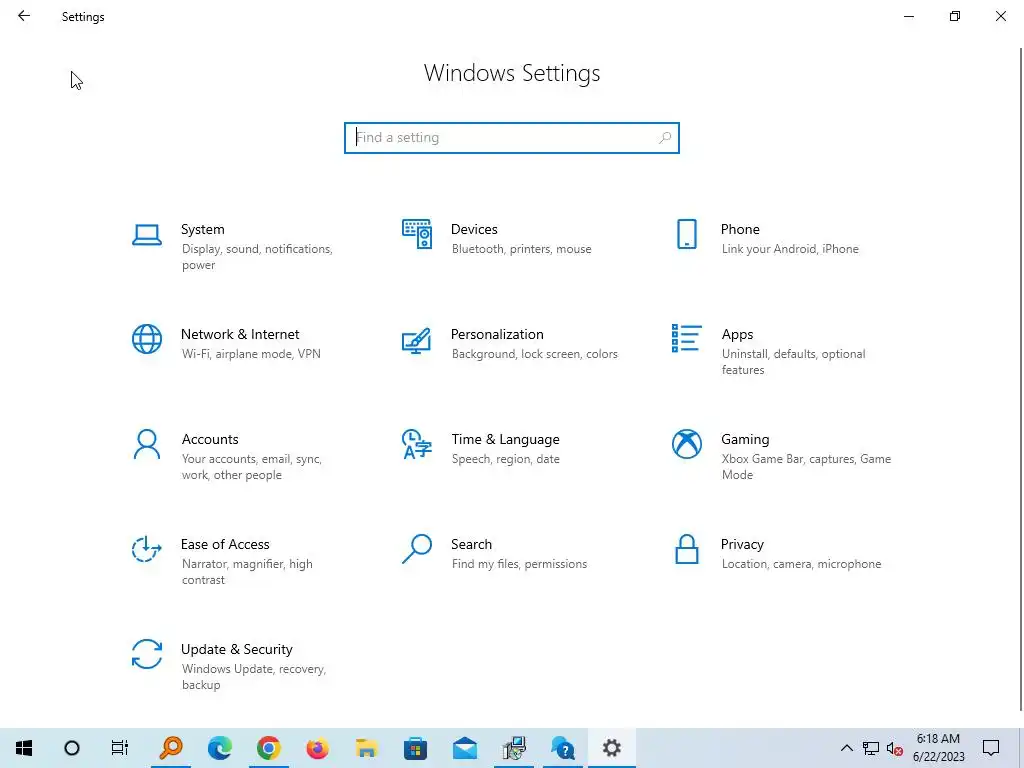The image size is (1024, 768).
Task: Go back with the Settings arrow
Action: pyautogui.click(x=24, y=16)
